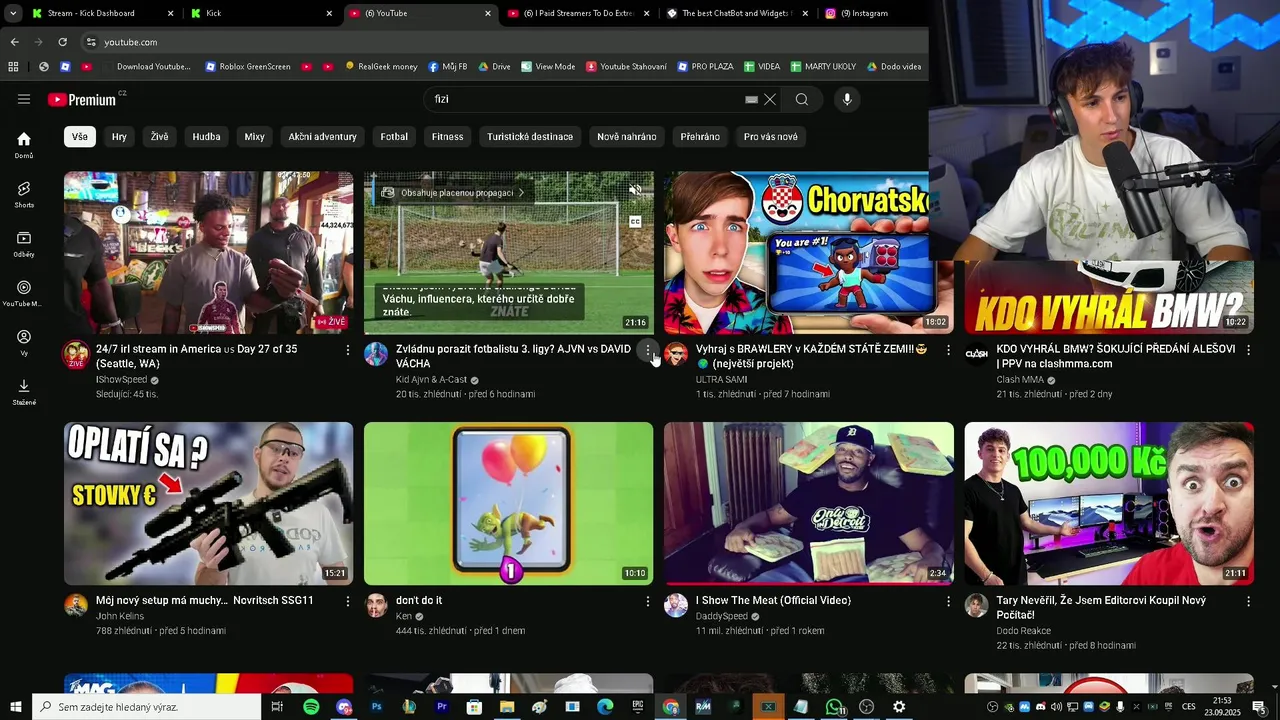The image size is (1280, 720).
Task: Select the Mixy filter chip
Action: point(255,137)
